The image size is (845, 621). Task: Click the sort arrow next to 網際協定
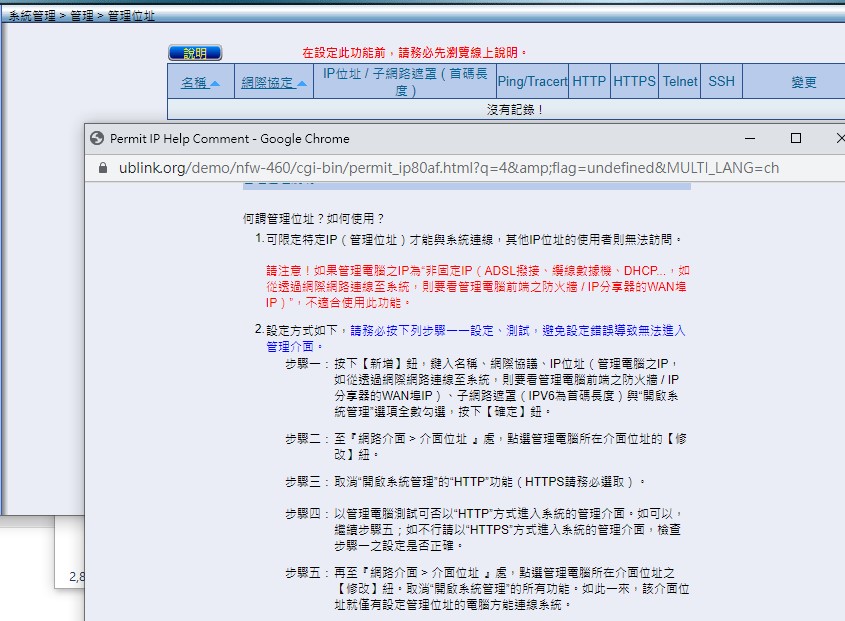[300, 83]
